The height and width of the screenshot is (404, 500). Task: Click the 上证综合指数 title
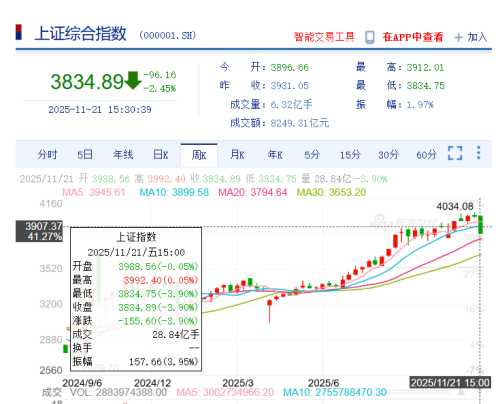pos(80,33)
